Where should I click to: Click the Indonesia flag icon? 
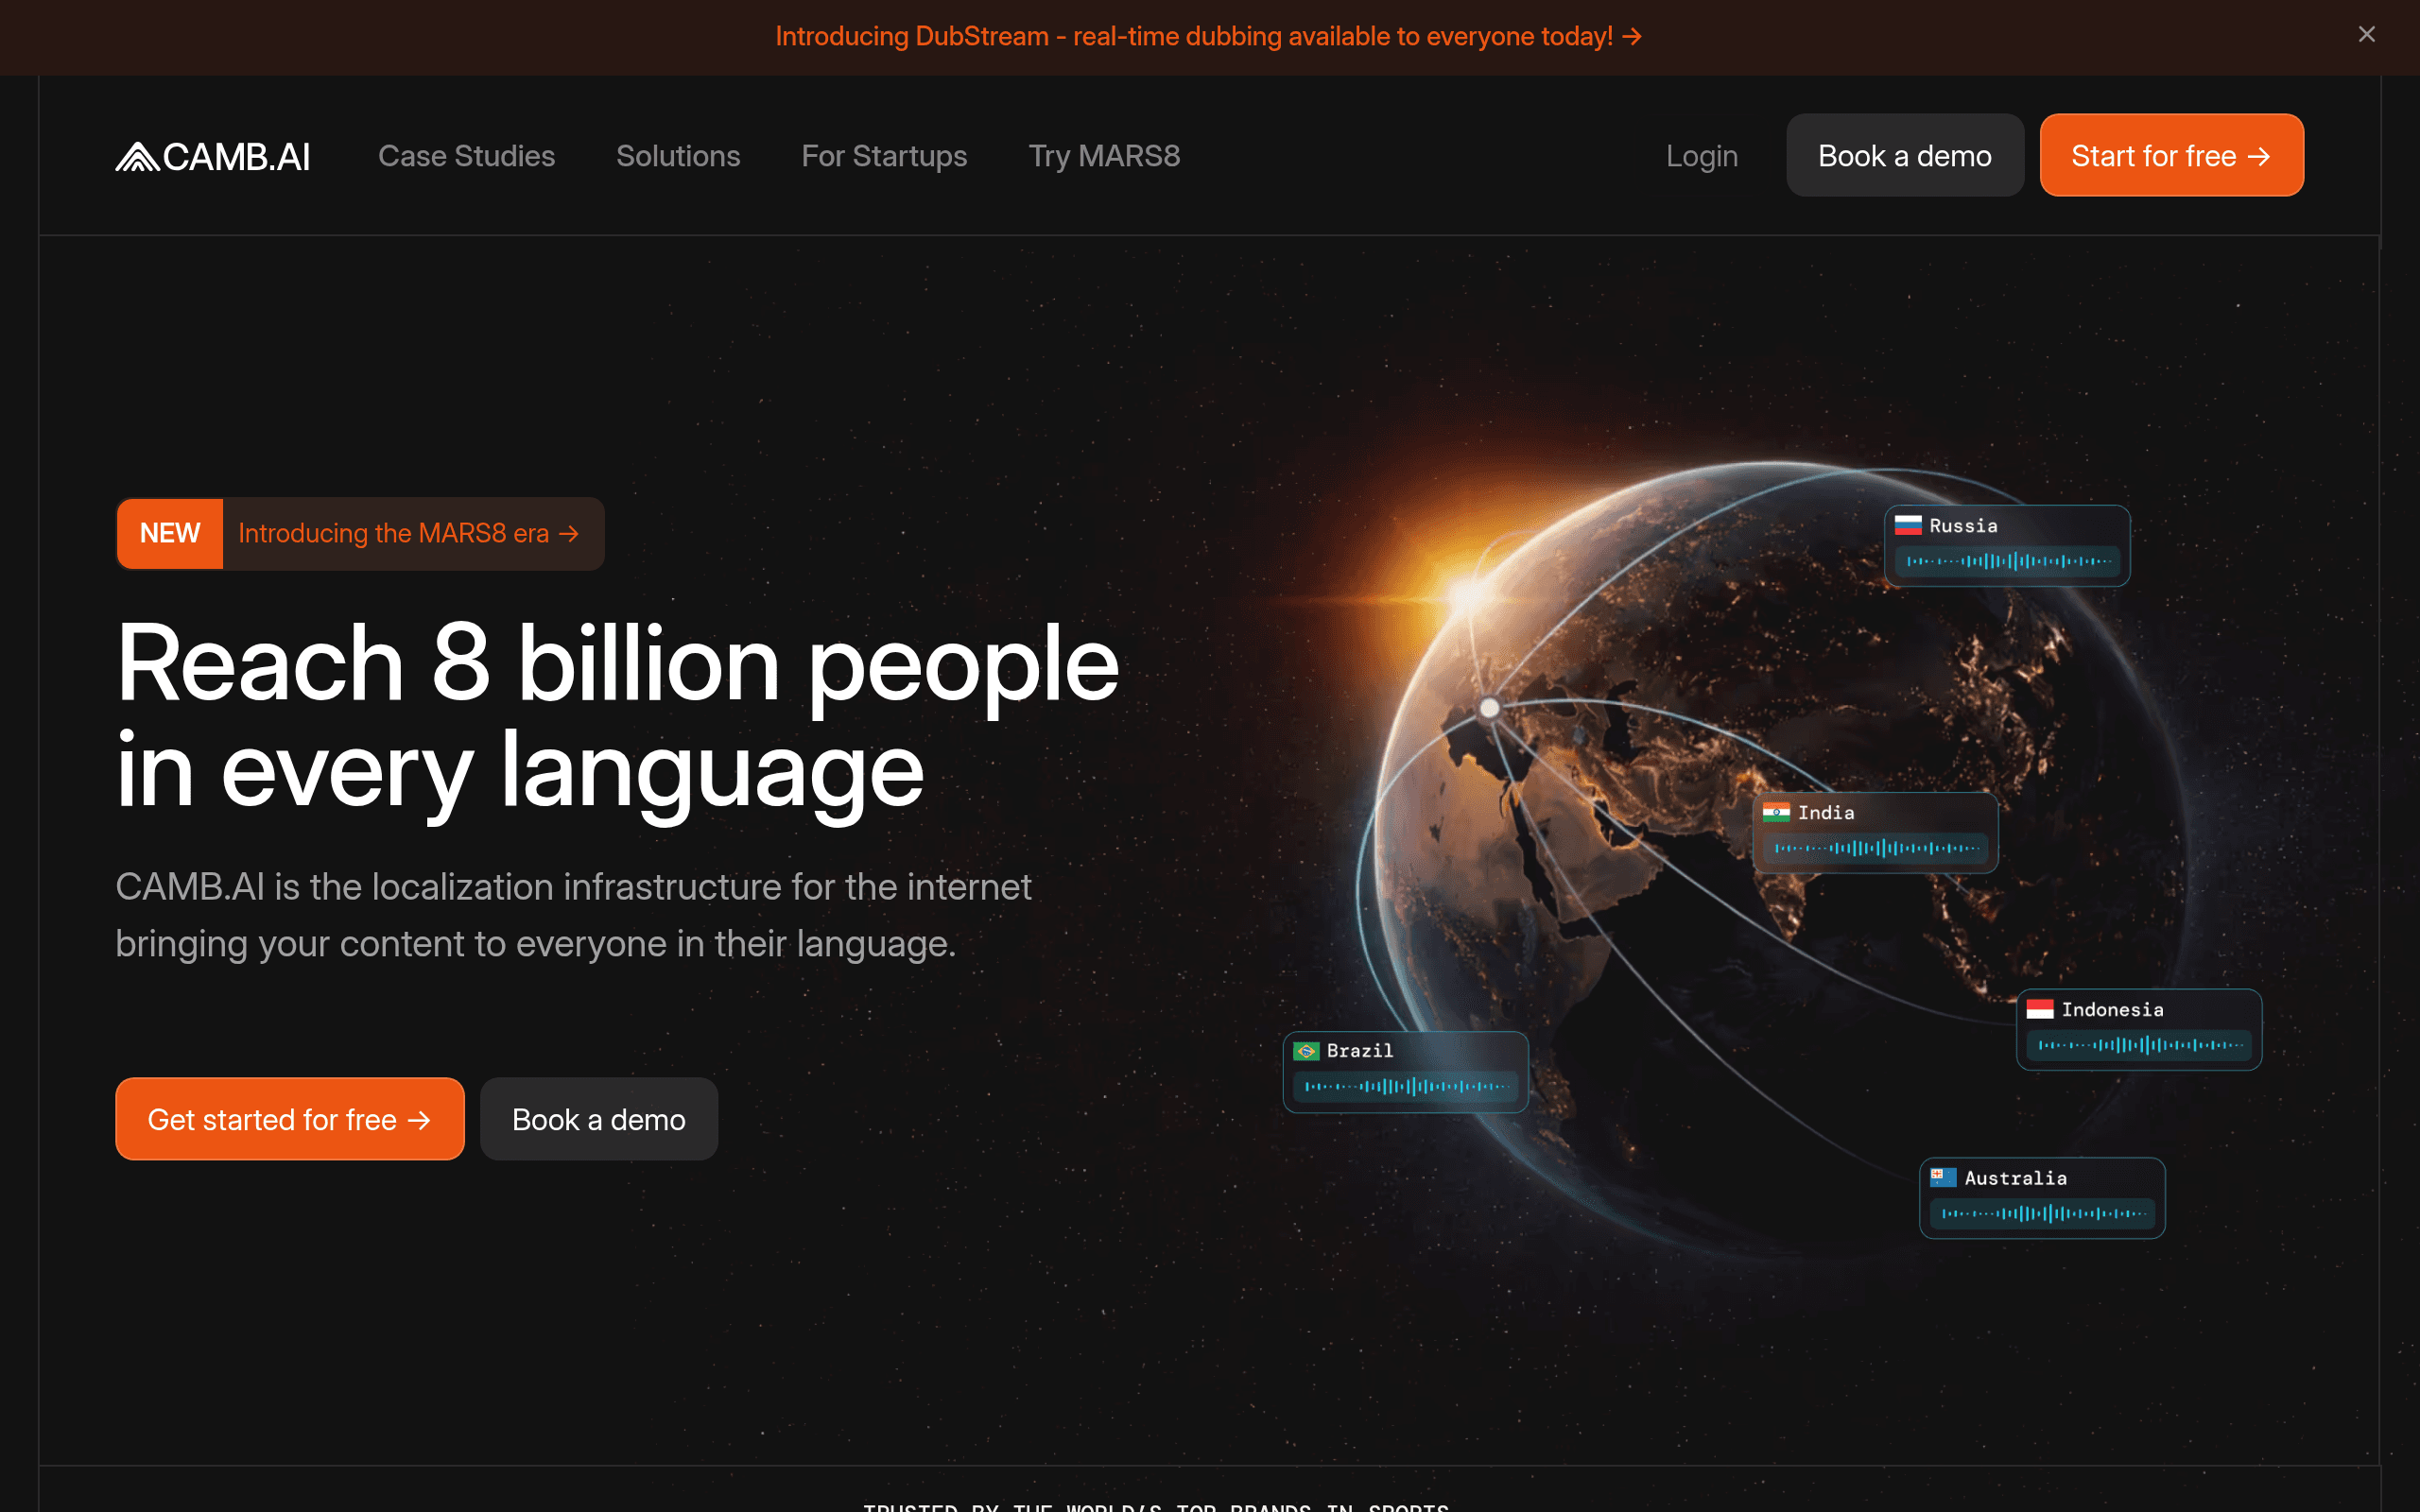(x=2039, y=1009)
